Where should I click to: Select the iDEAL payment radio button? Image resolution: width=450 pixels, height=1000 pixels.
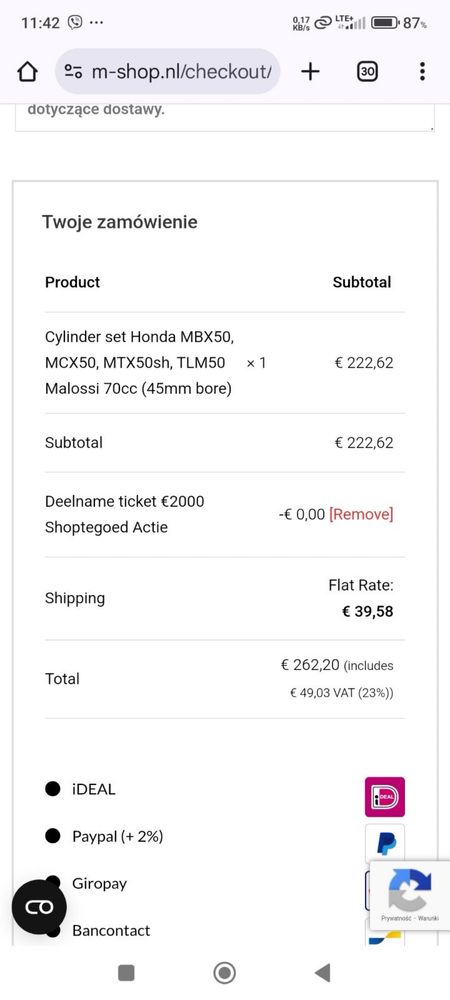53,789
